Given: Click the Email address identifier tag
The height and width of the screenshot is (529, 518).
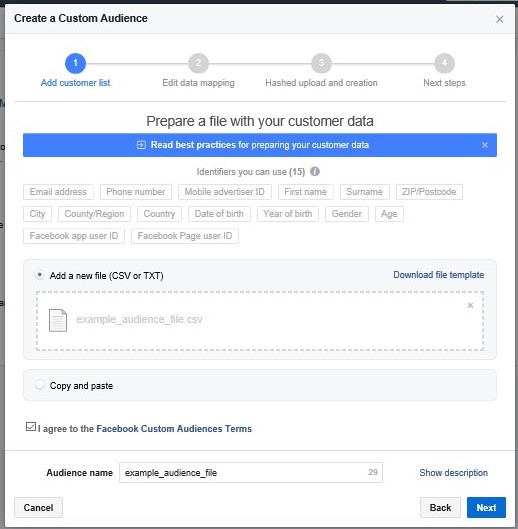Looking at the screenshot, I should [x=58, y=192].
